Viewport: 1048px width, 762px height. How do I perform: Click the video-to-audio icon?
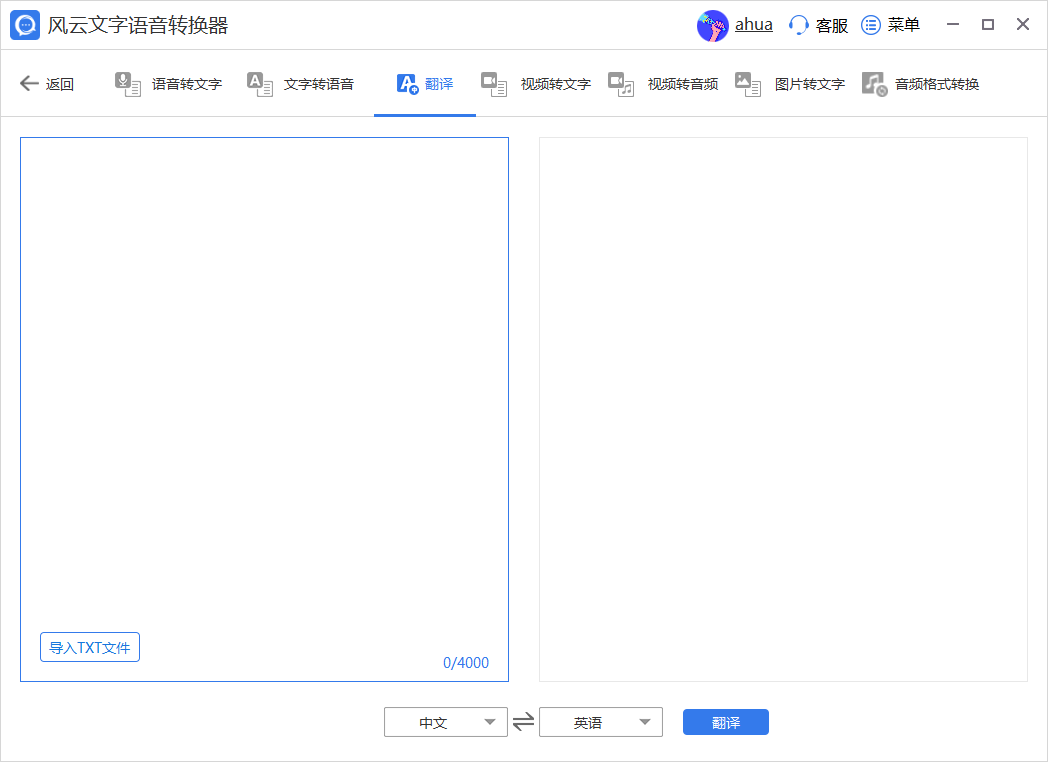[x=621, y=84]
